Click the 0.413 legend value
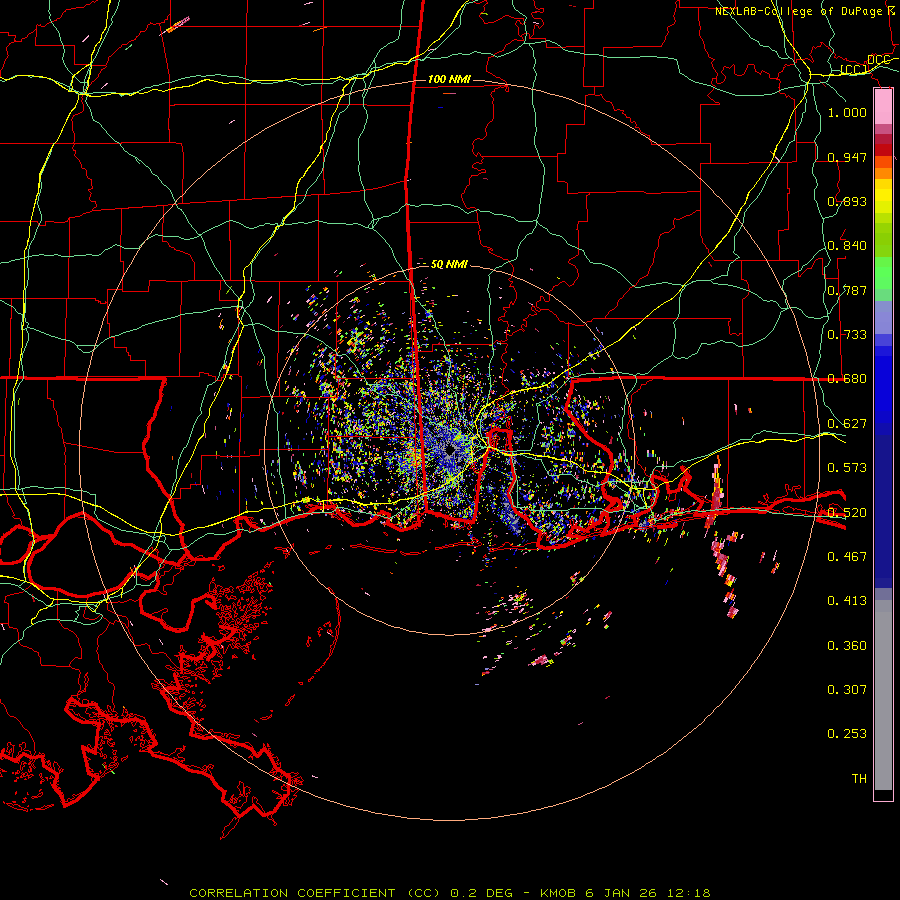This screenshot has height=900, width=900. [x=847, y=601]
